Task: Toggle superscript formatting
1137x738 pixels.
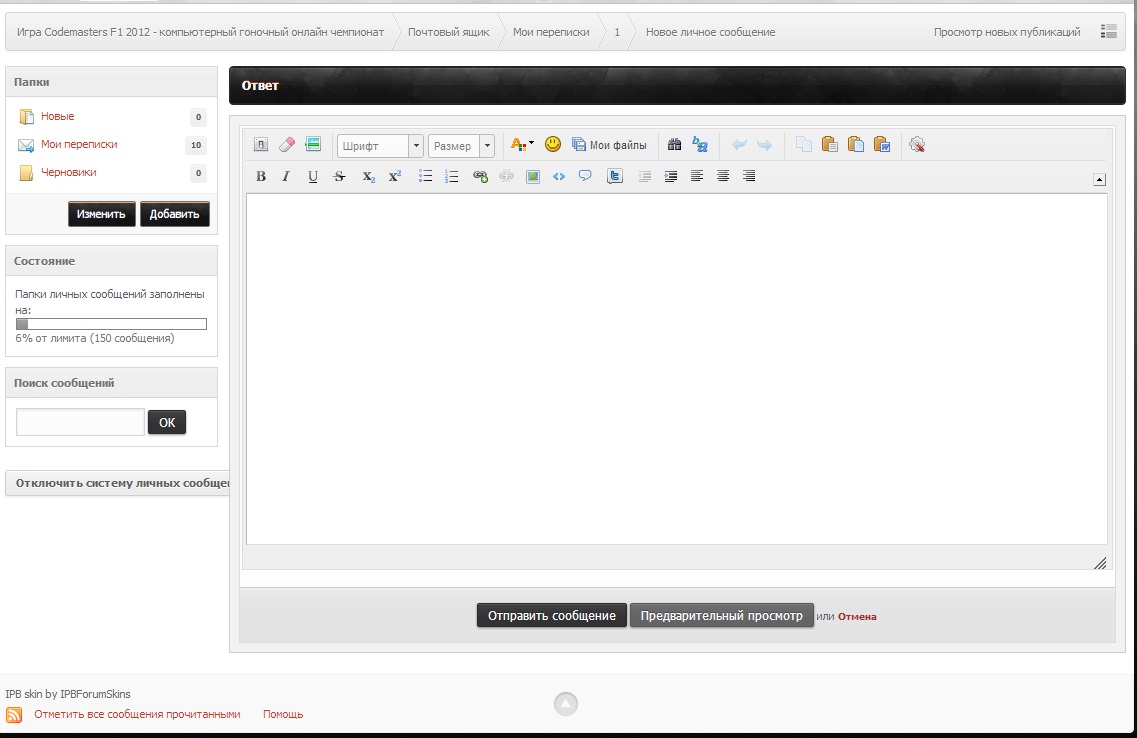Action: tap(394, 176)
